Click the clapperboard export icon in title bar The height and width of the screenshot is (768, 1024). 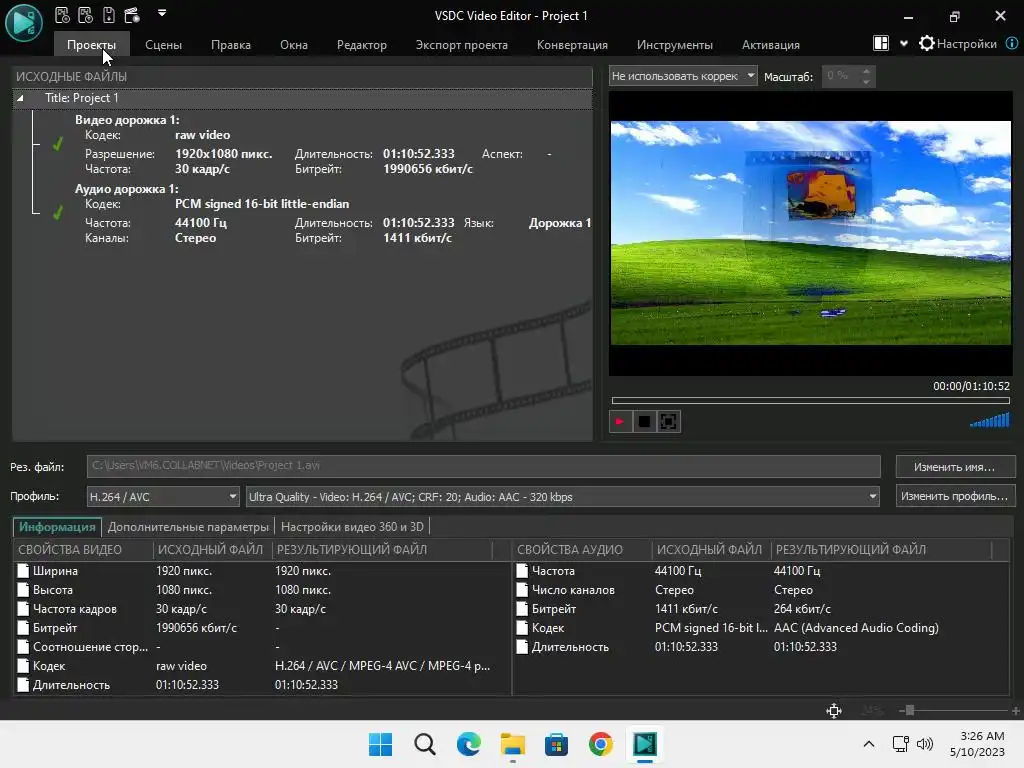point(132,14)
